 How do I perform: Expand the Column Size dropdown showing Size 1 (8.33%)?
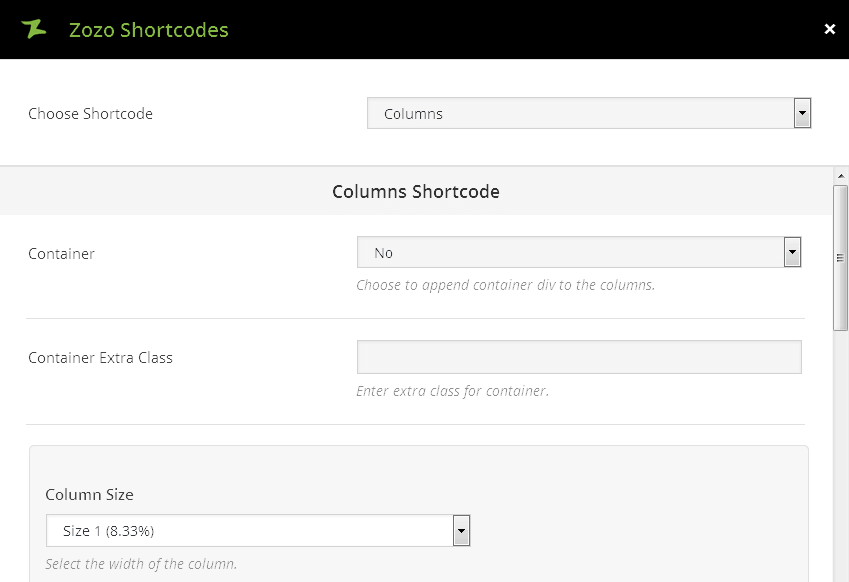coord(249,531)
